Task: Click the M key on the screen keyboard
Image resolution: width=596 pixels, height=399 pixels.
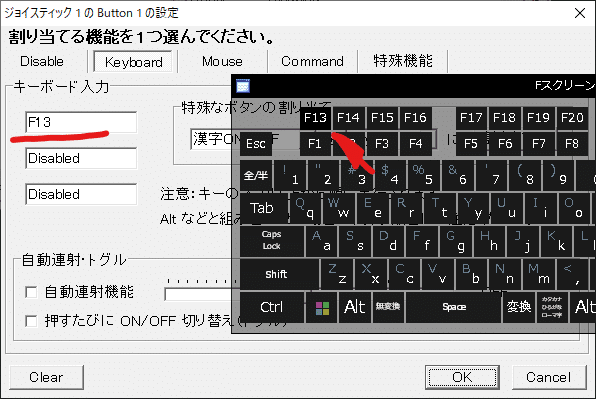Action: 539,274
